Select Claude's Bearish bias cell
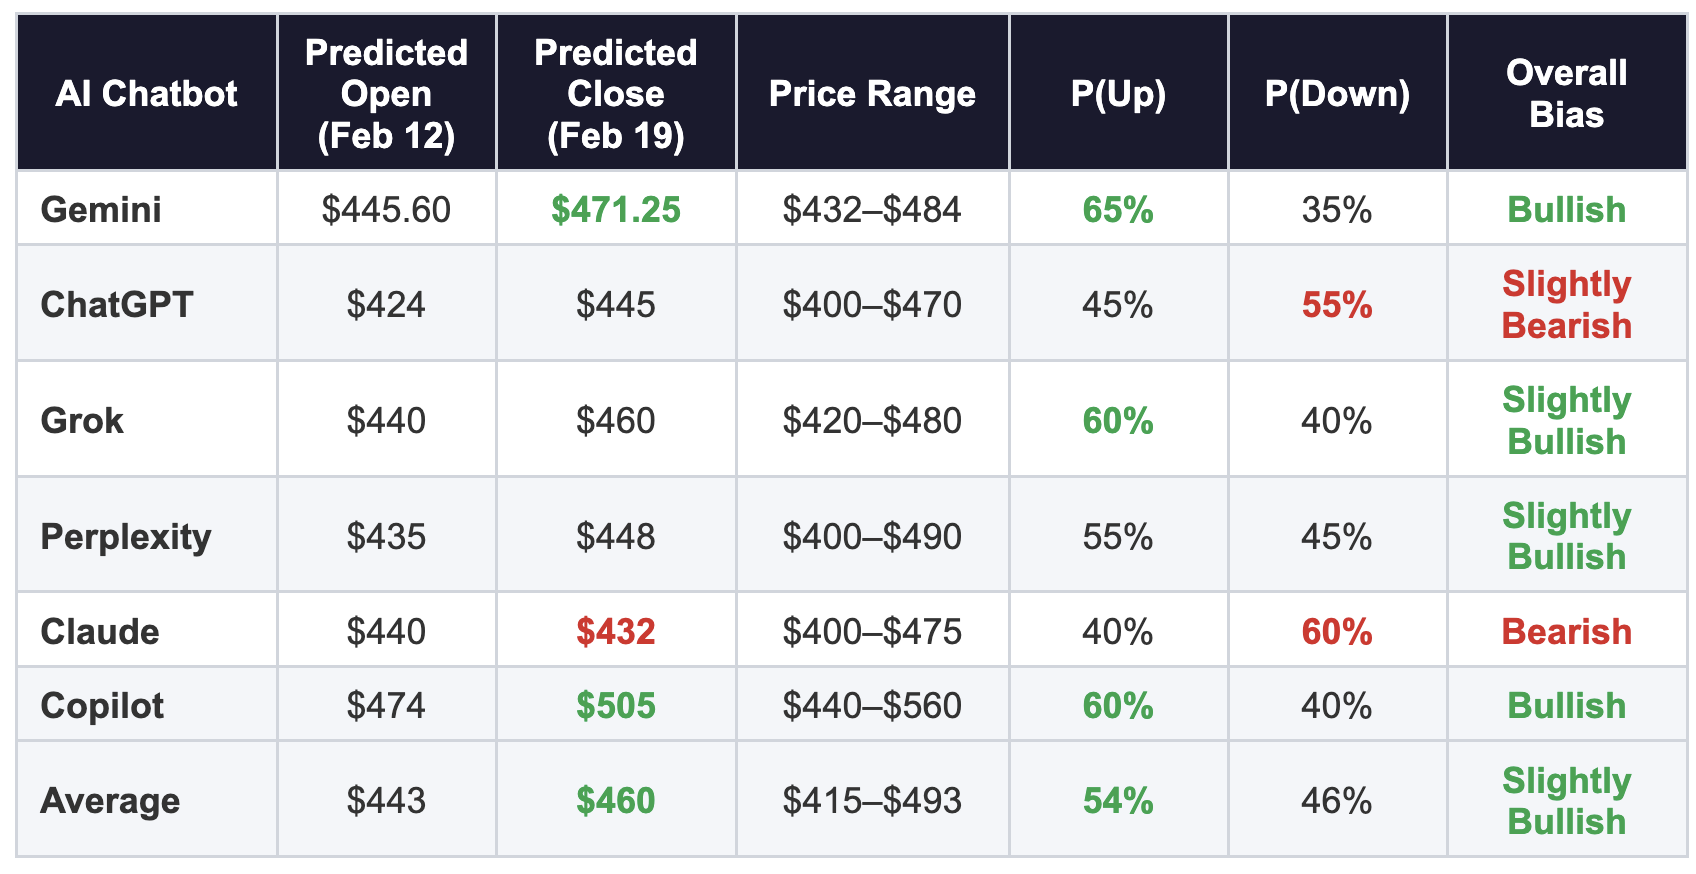1696x874 pixels. pos(1566,632)
